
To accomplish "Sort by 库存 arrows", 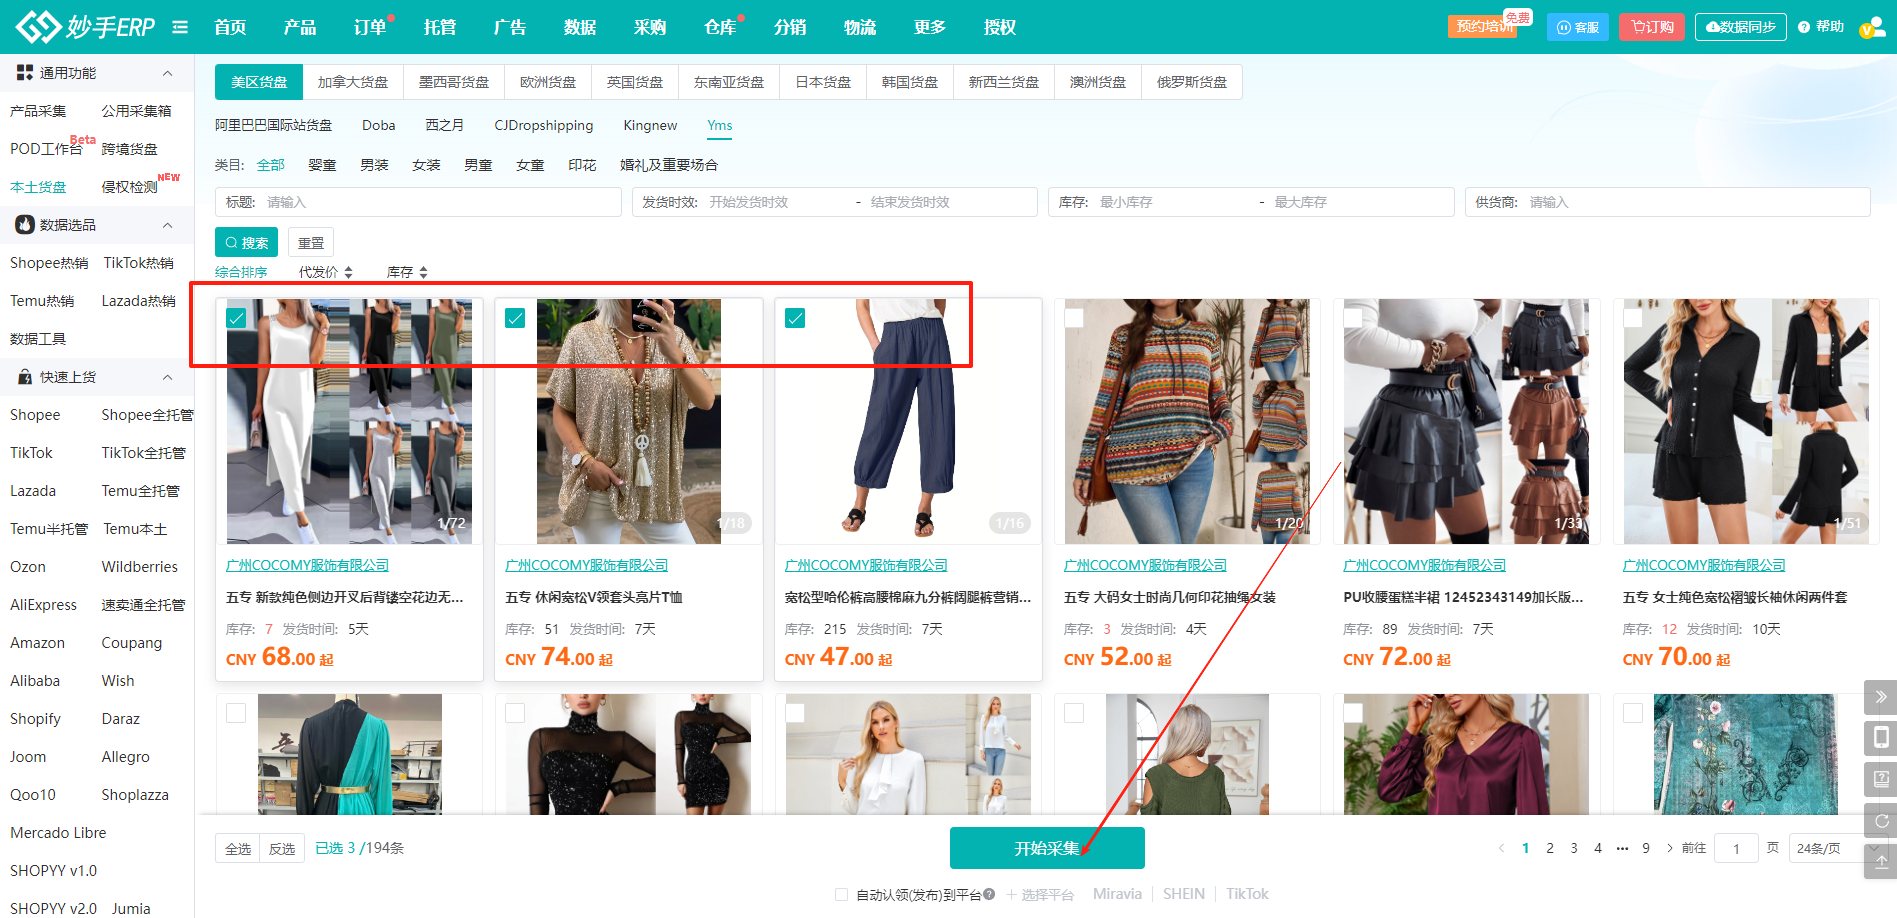I will 423,272.
